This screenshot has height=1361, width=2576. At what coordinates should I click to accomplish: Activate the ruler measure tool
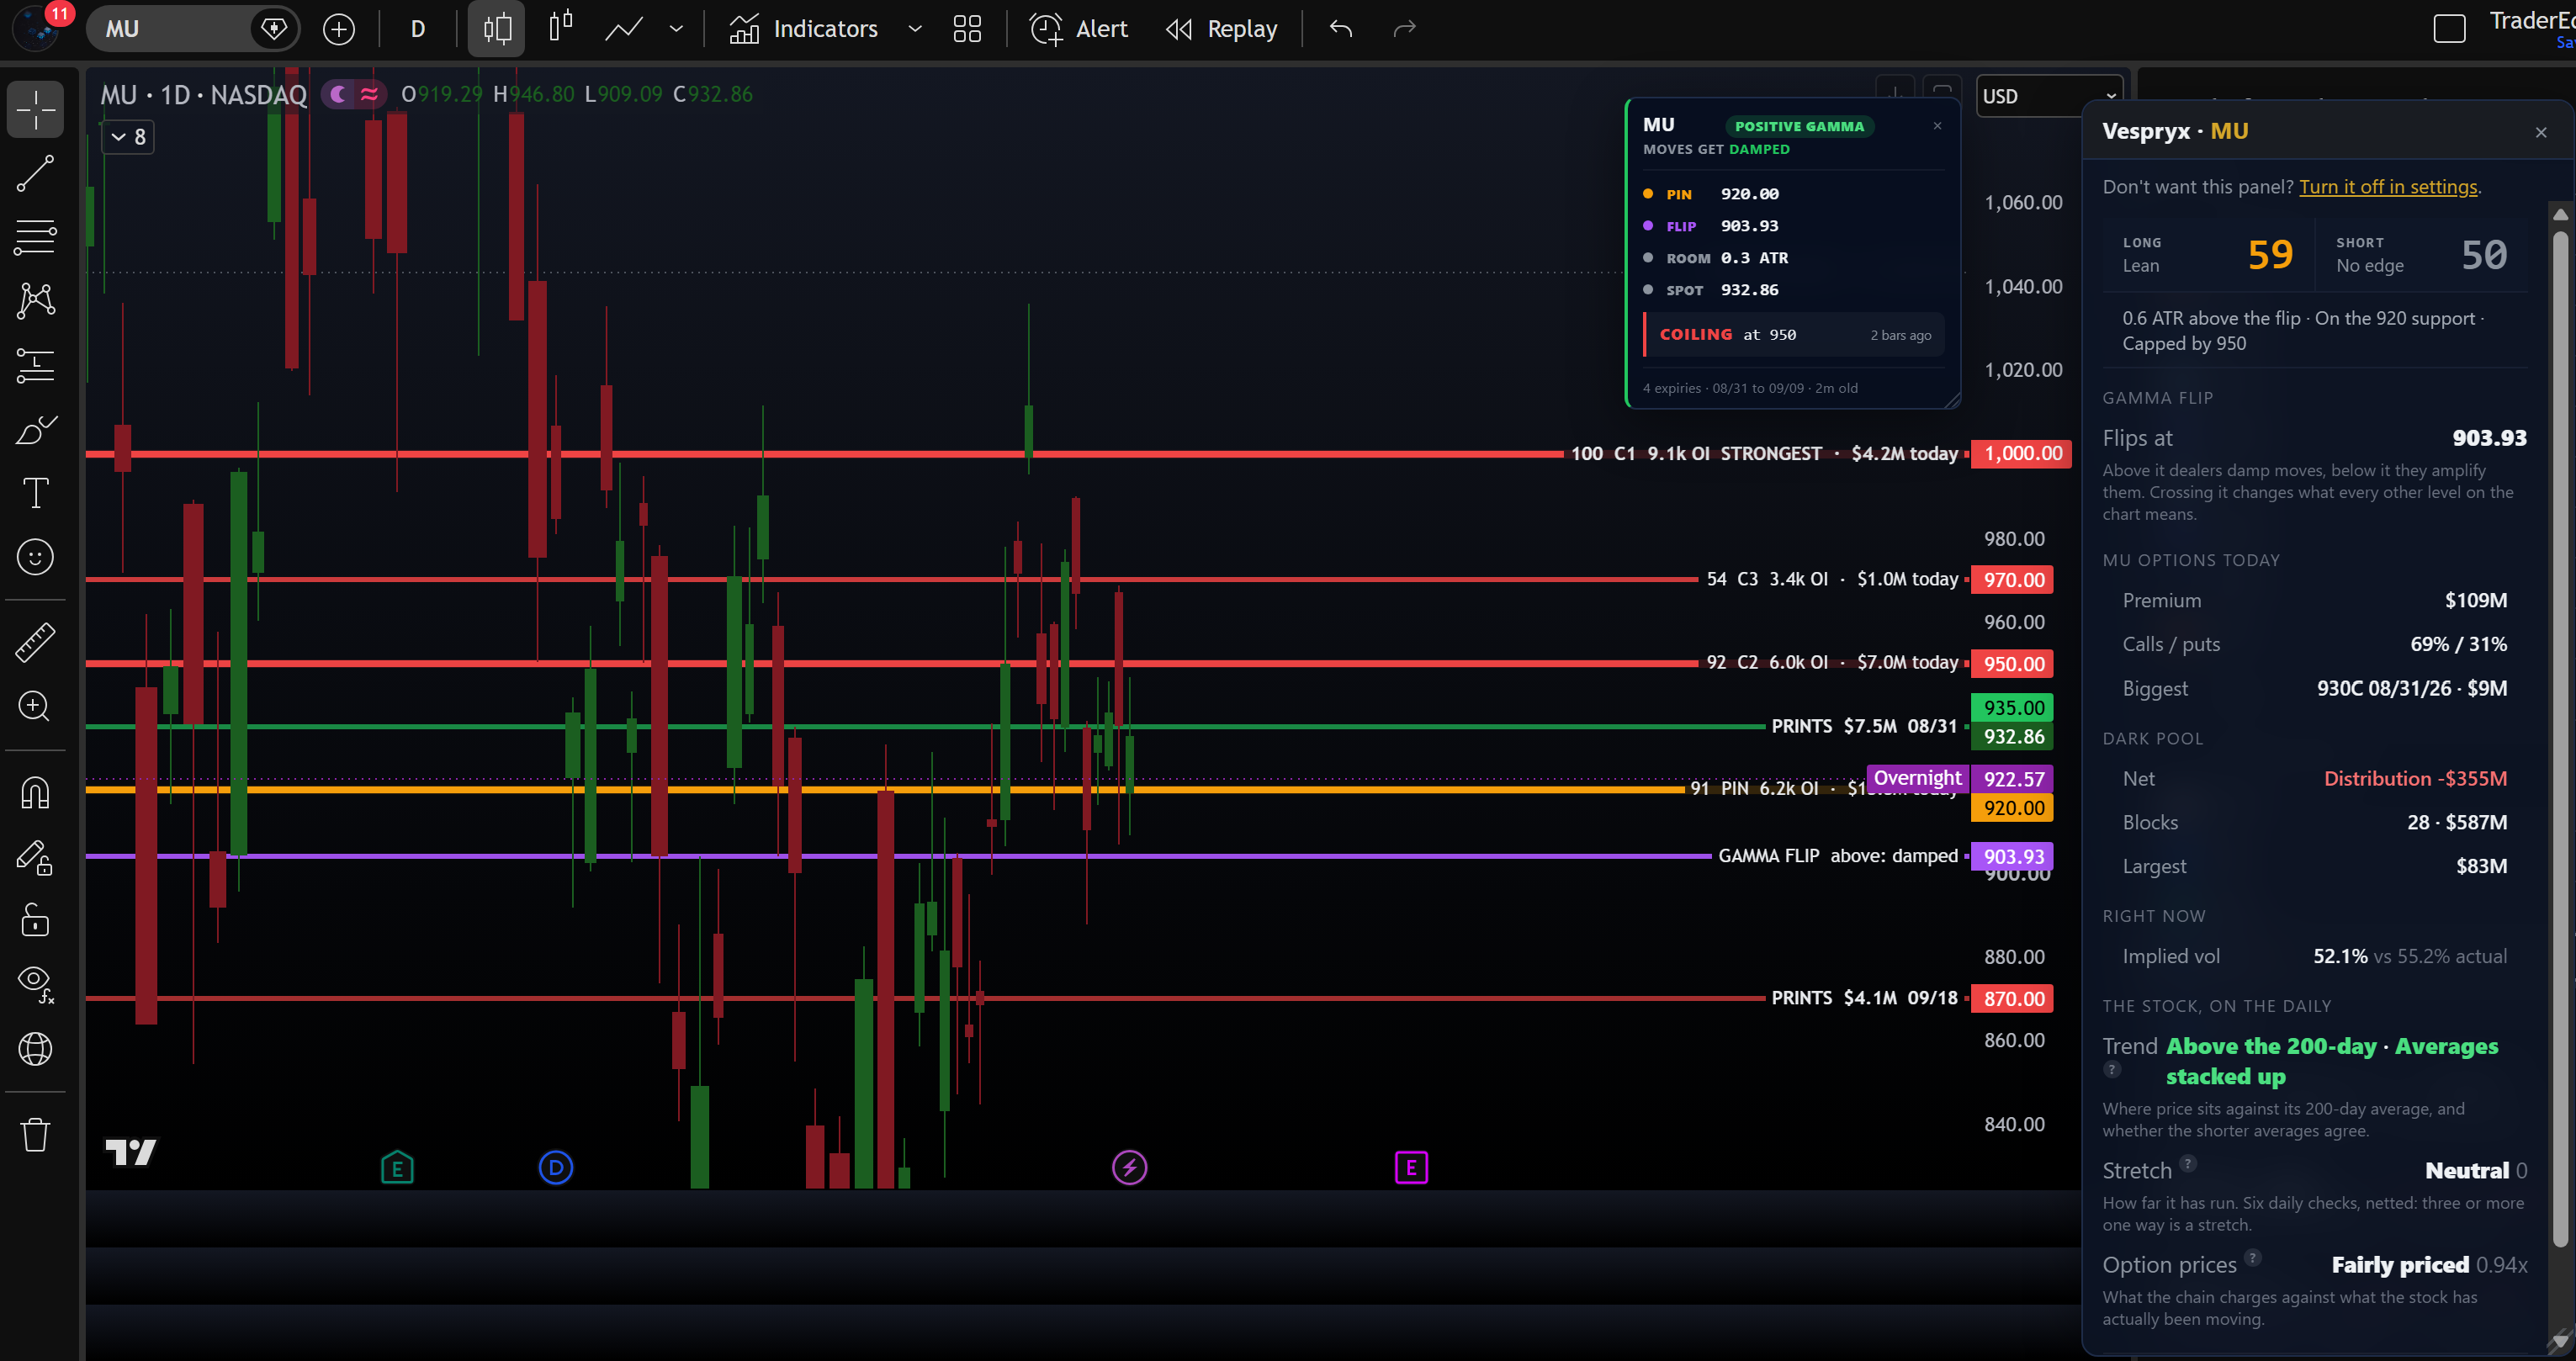35,642
